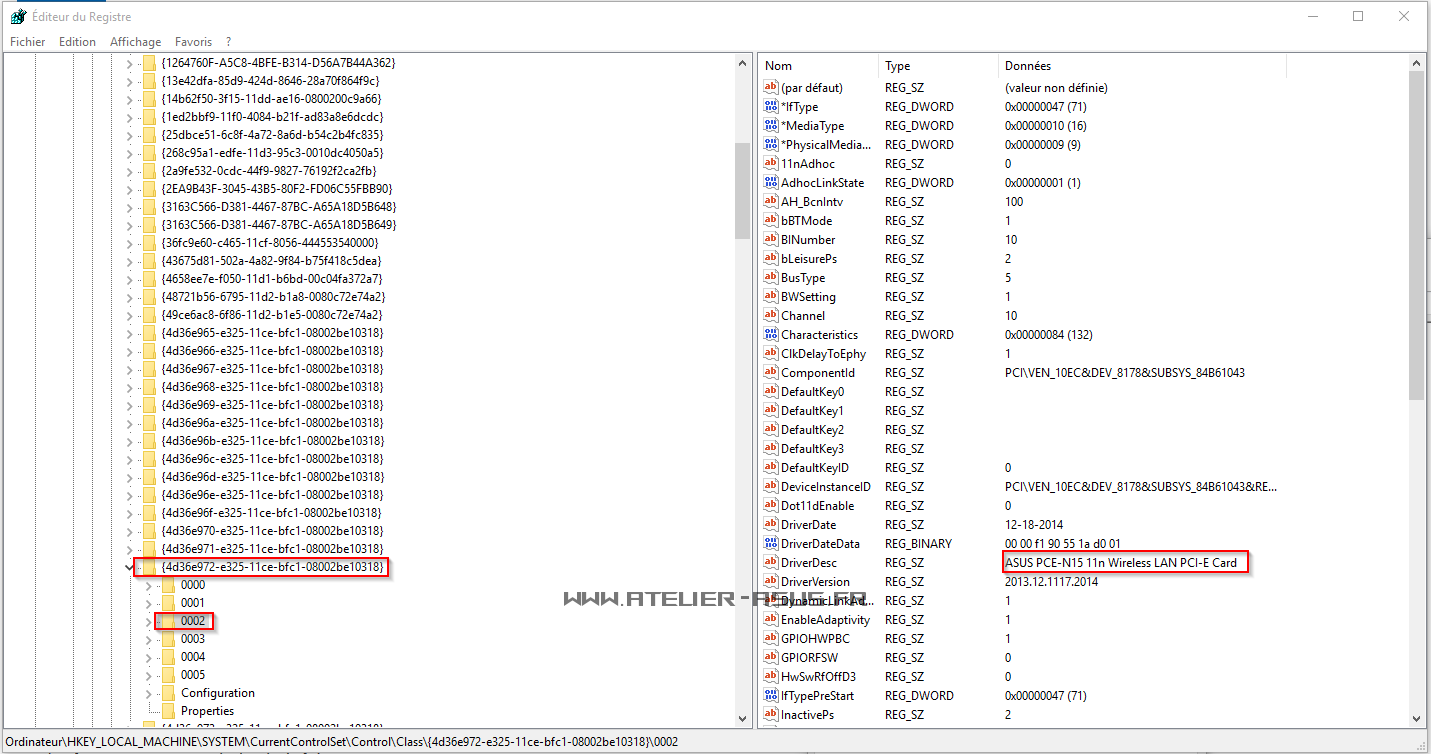
Task: Click the string icon beside DriverDesc
Action: 770,563
